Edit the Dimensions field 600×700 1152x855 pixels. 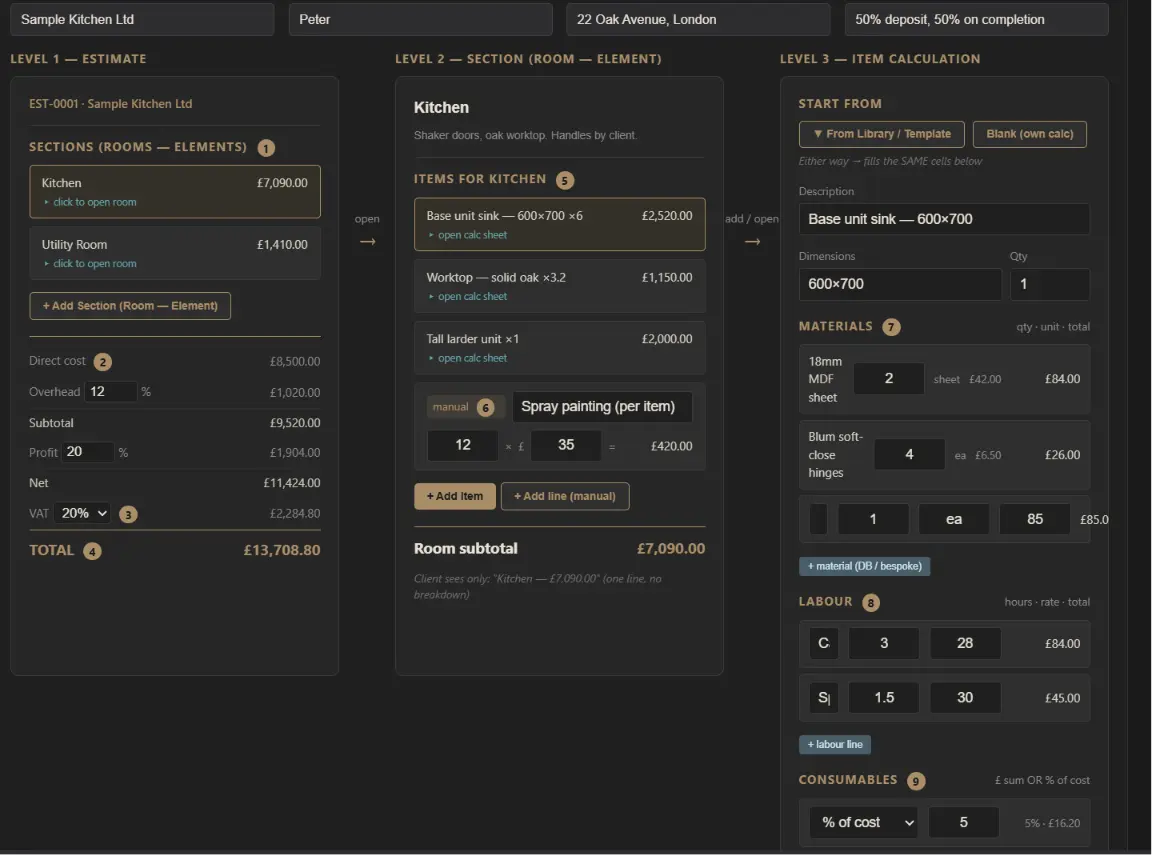pos(900,284)
